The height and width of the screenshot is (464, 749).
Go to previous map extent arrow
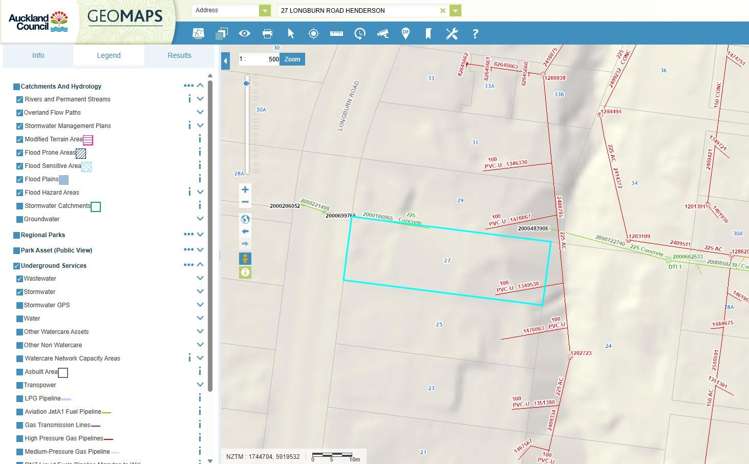pyautogui.click(x=245, y=231)
